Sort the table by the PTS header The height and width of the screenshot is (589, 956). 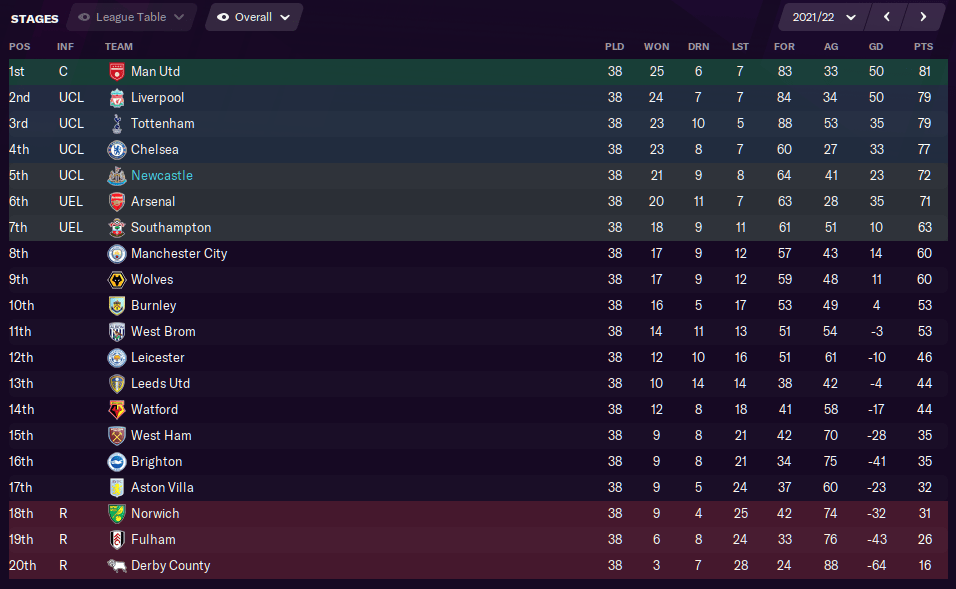coord(924,46)
